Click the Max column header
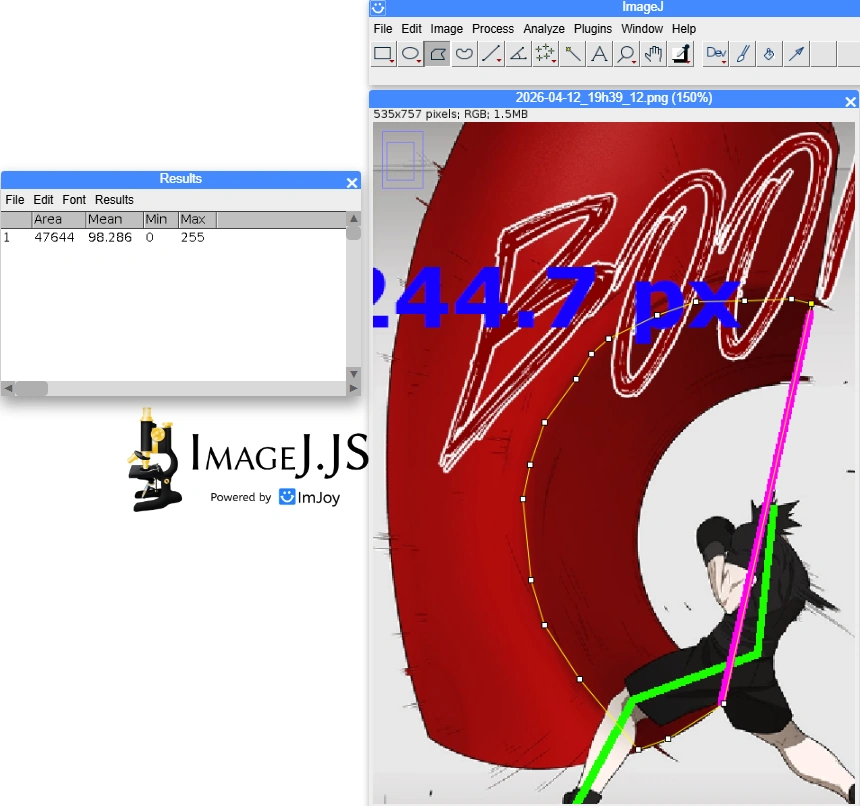The width and height of the screenshot is (860, 806). [197, 219]
